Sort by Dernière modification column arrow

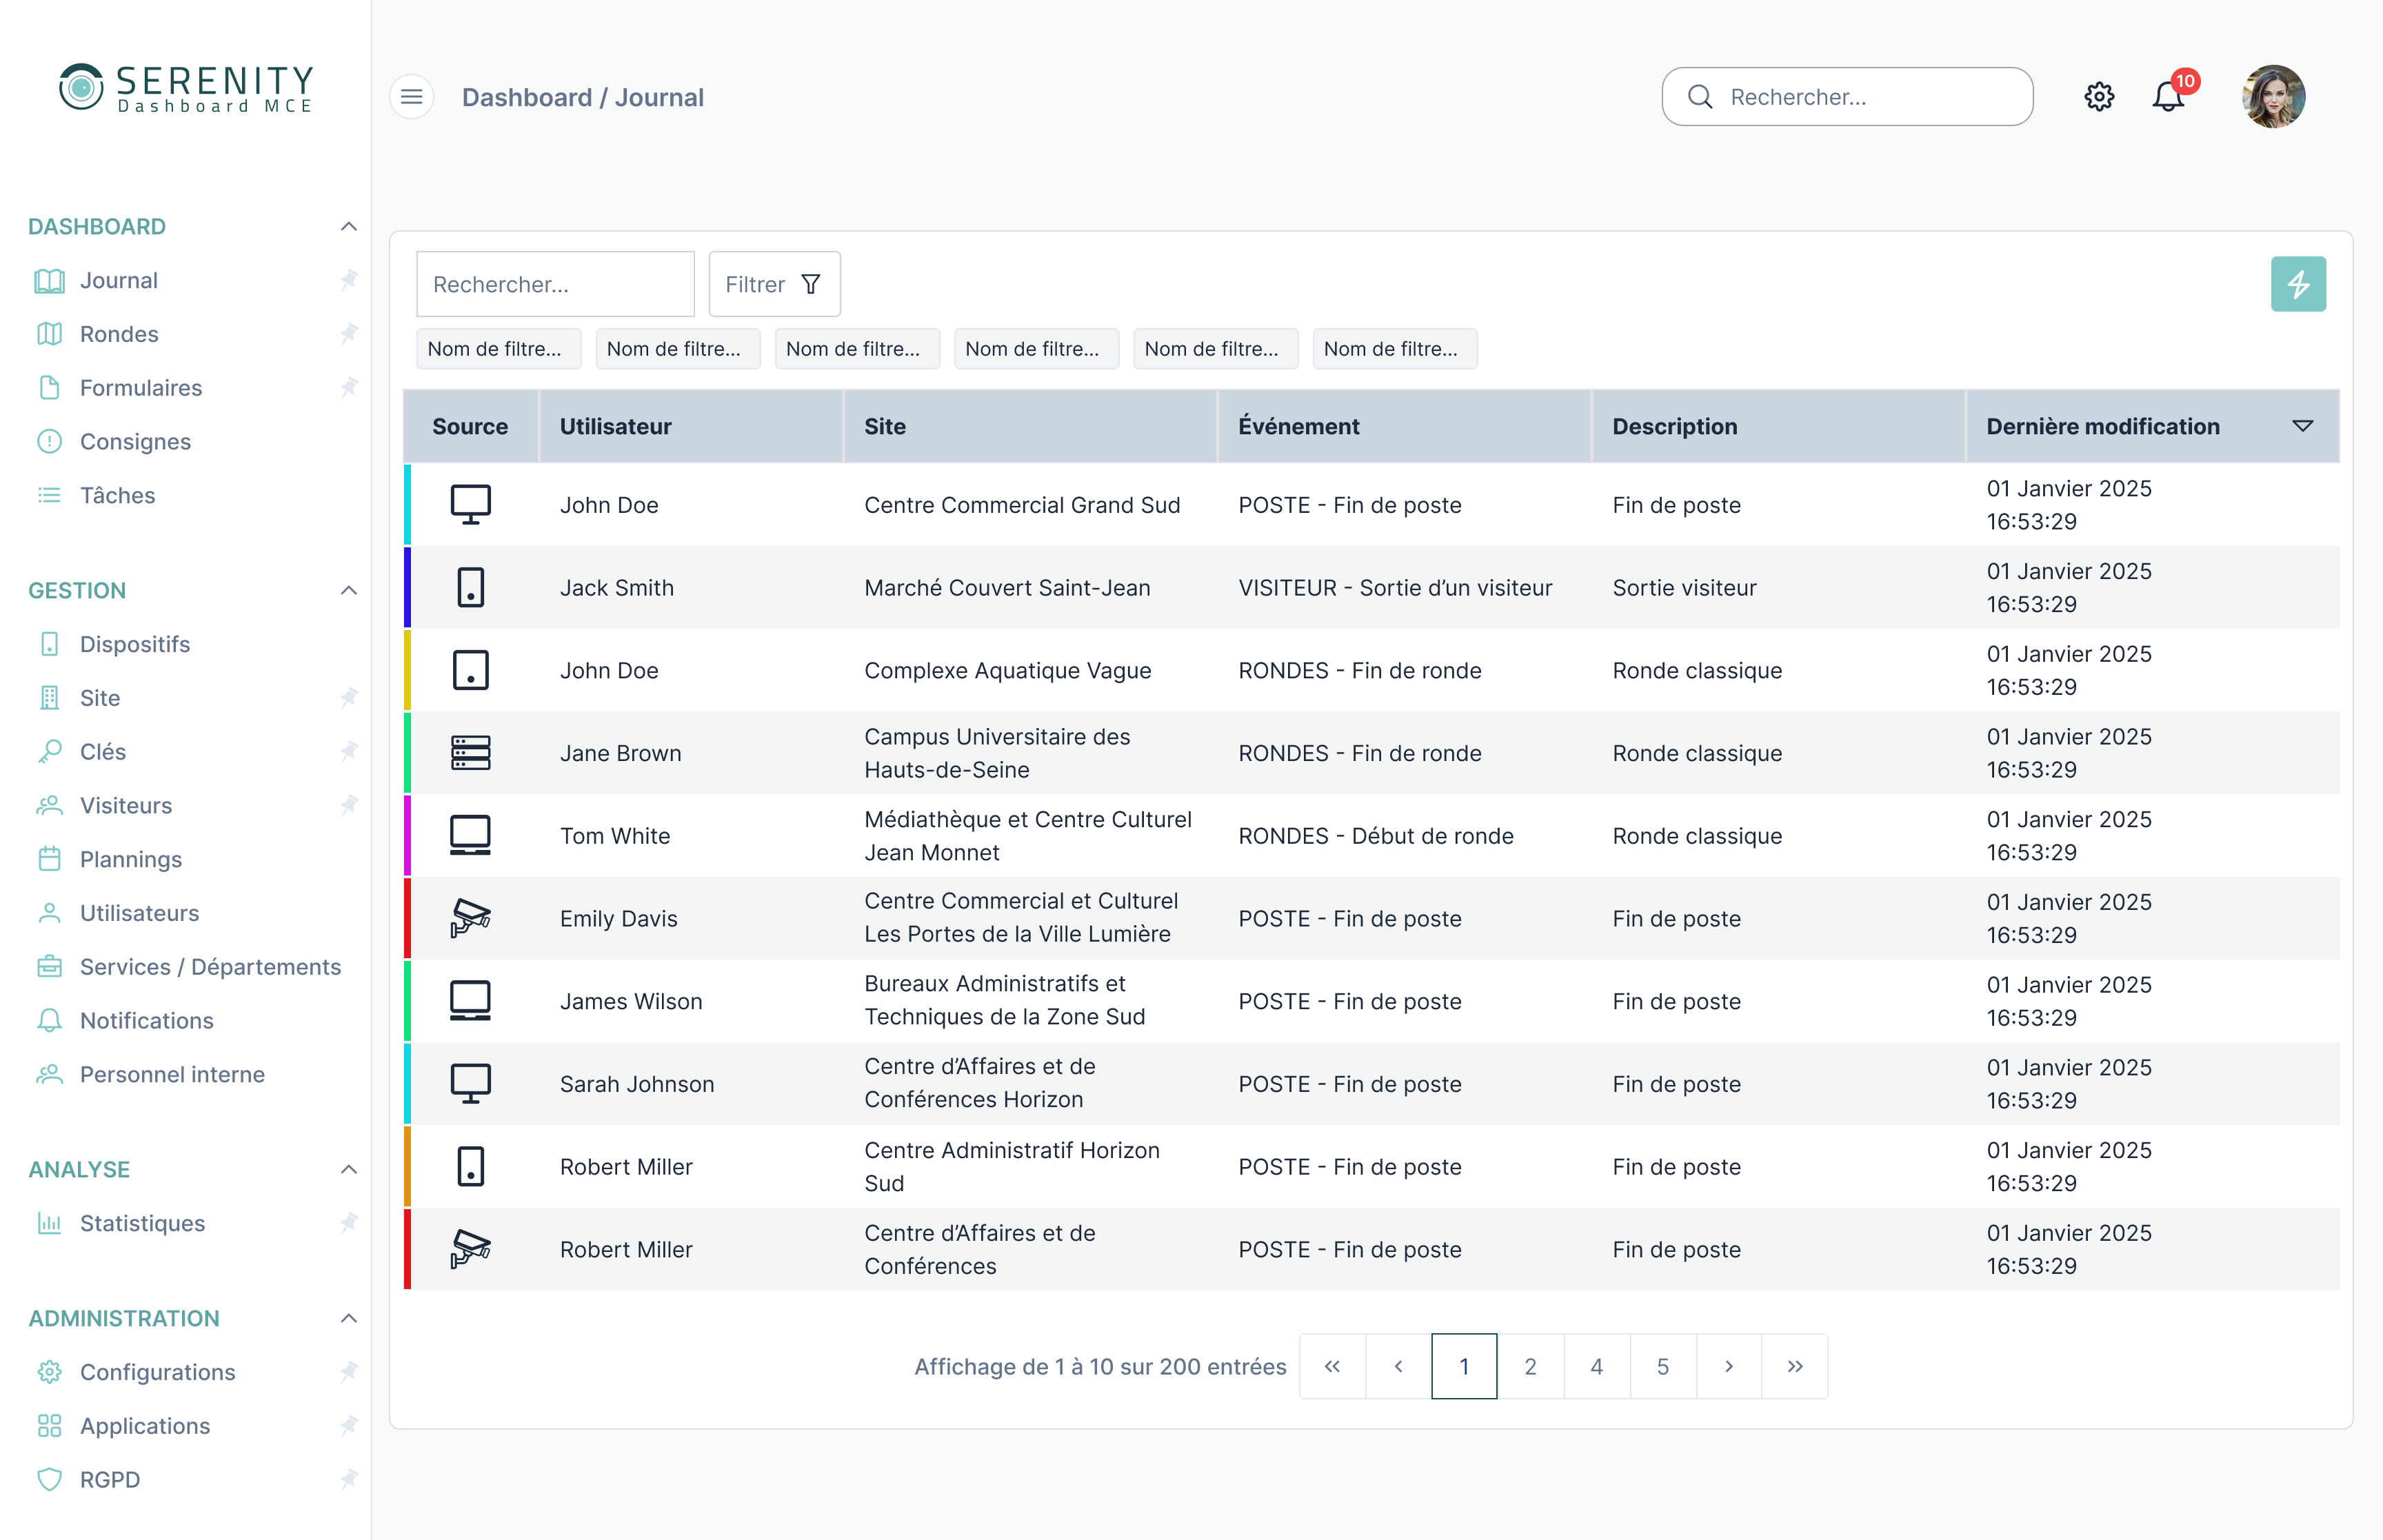[x=2302, y=426]
